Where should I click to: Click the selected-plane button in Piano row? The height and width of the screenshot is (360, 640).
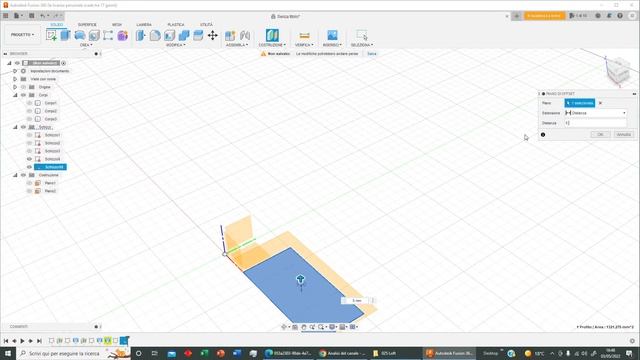580,103
